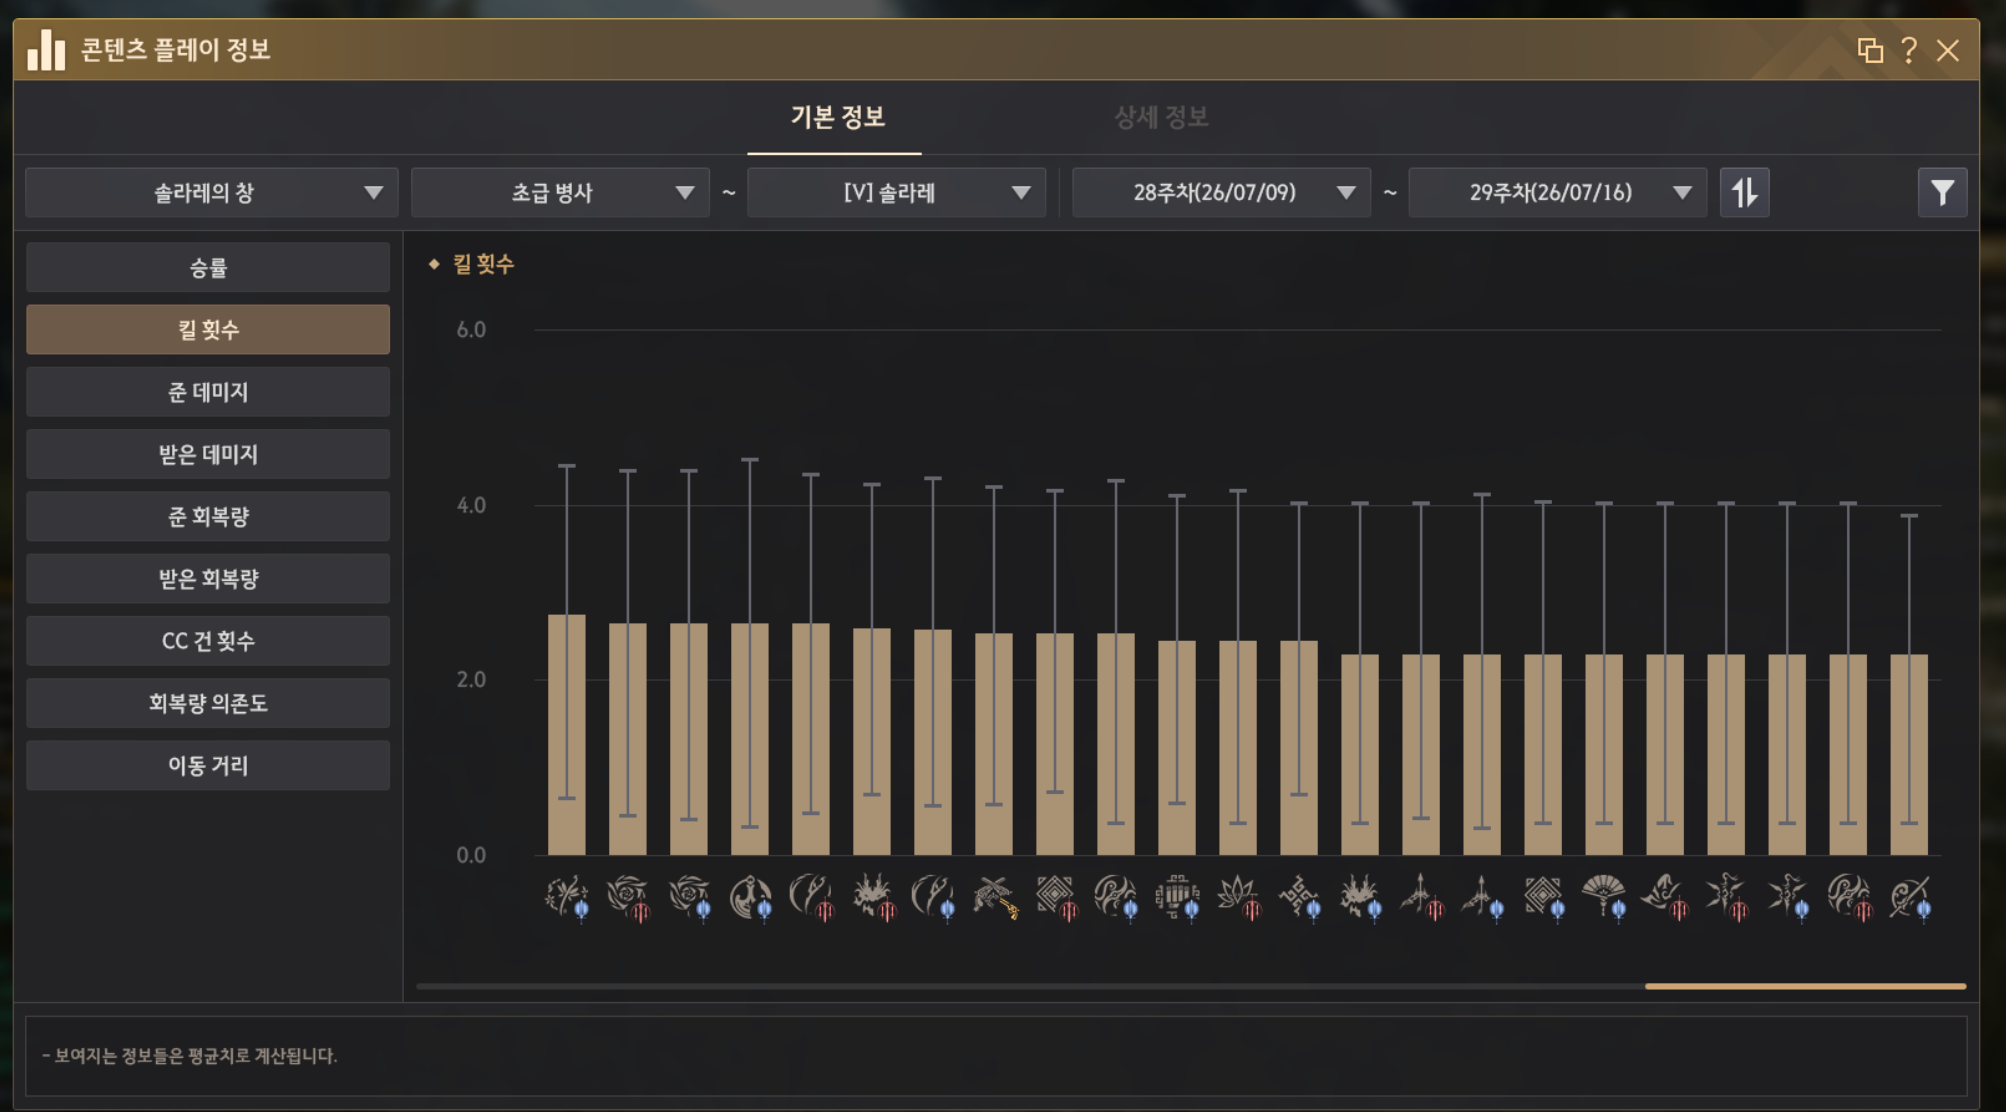Select the 받은 회복량 stat
The image size is (2006, 1112).
point(208,578)
